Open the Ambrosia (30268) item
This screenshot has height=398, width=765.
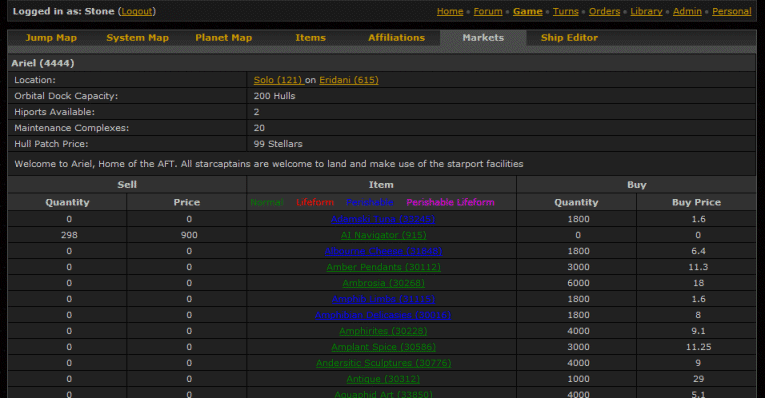point(383,283)
